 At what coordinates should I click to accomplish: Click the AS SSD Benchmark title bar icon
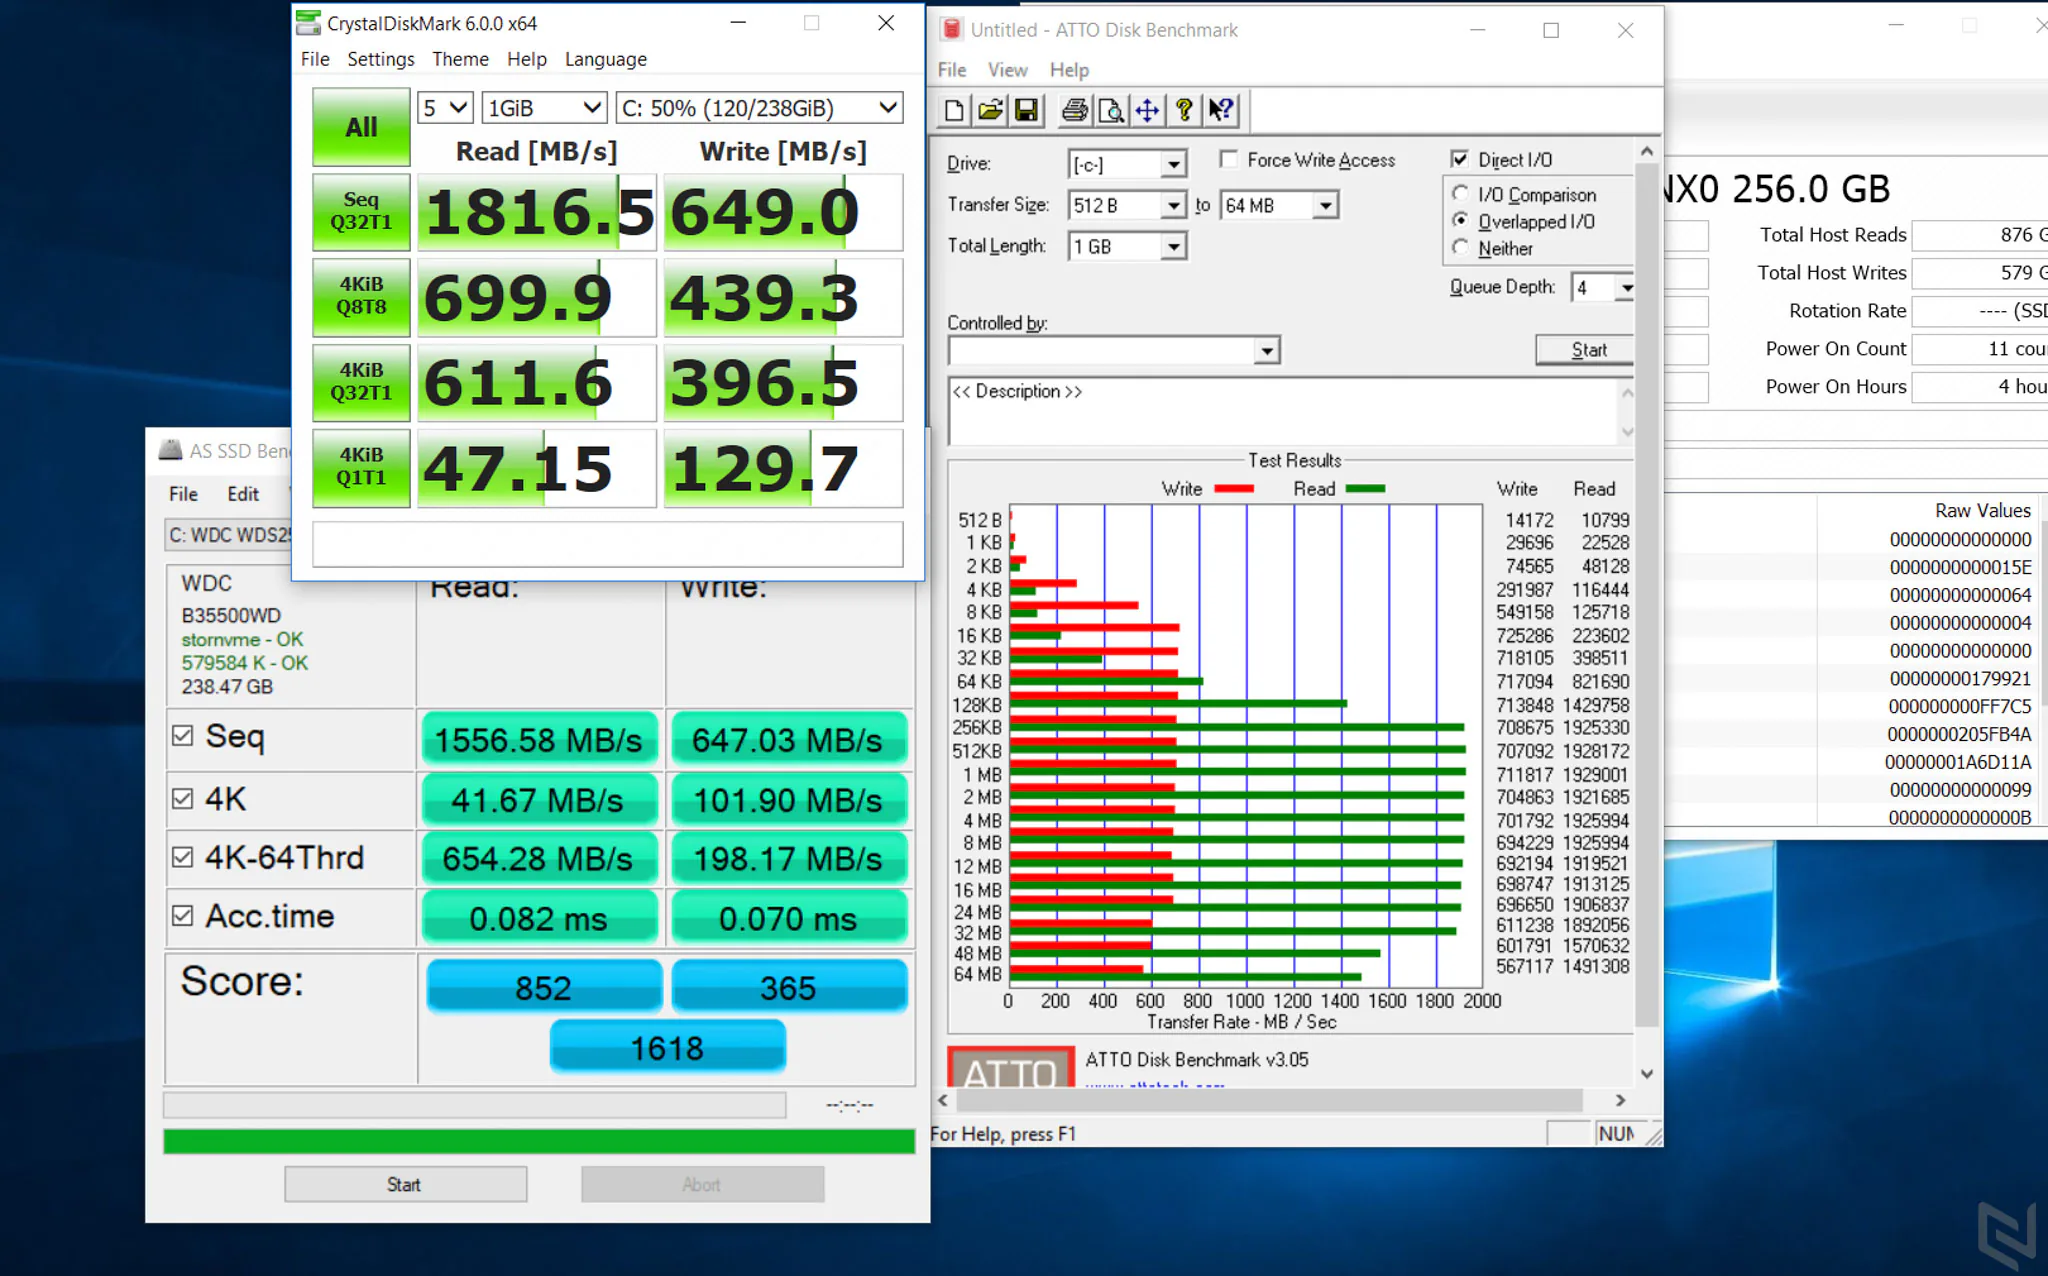click(x=170, y=450)
